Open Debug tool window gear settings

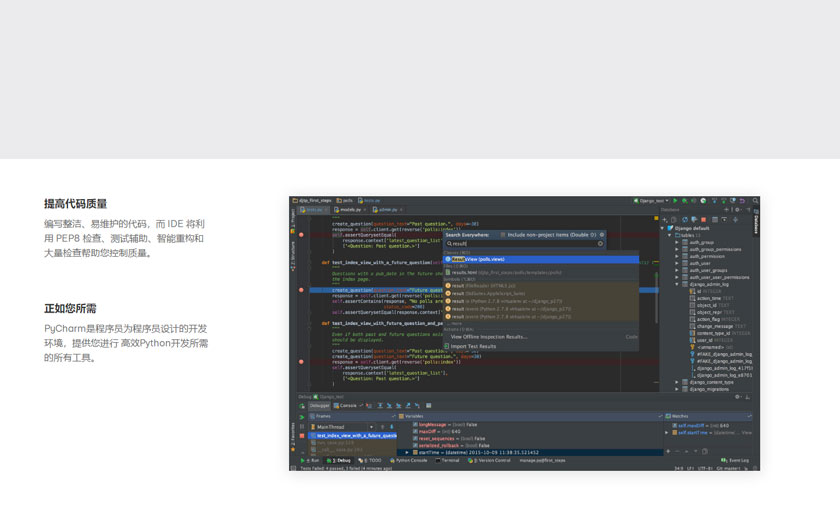point(738,397)
